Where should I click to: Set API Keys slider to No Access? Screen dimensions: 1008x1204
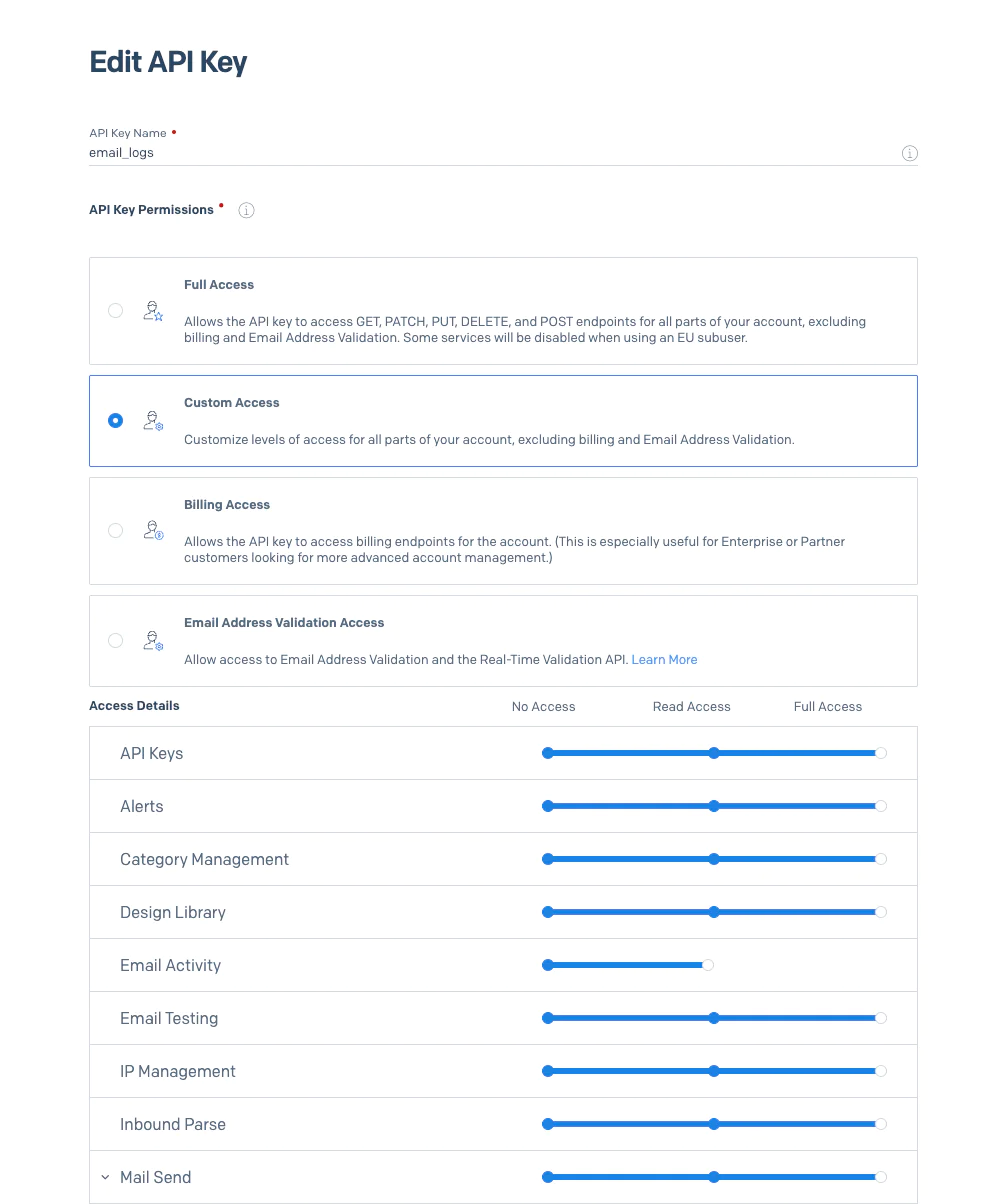[x=548, y=753]
